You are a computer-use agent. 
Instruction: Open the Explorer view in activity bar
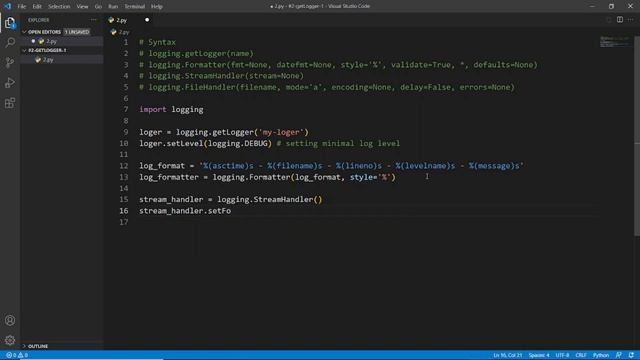(10, 23)
